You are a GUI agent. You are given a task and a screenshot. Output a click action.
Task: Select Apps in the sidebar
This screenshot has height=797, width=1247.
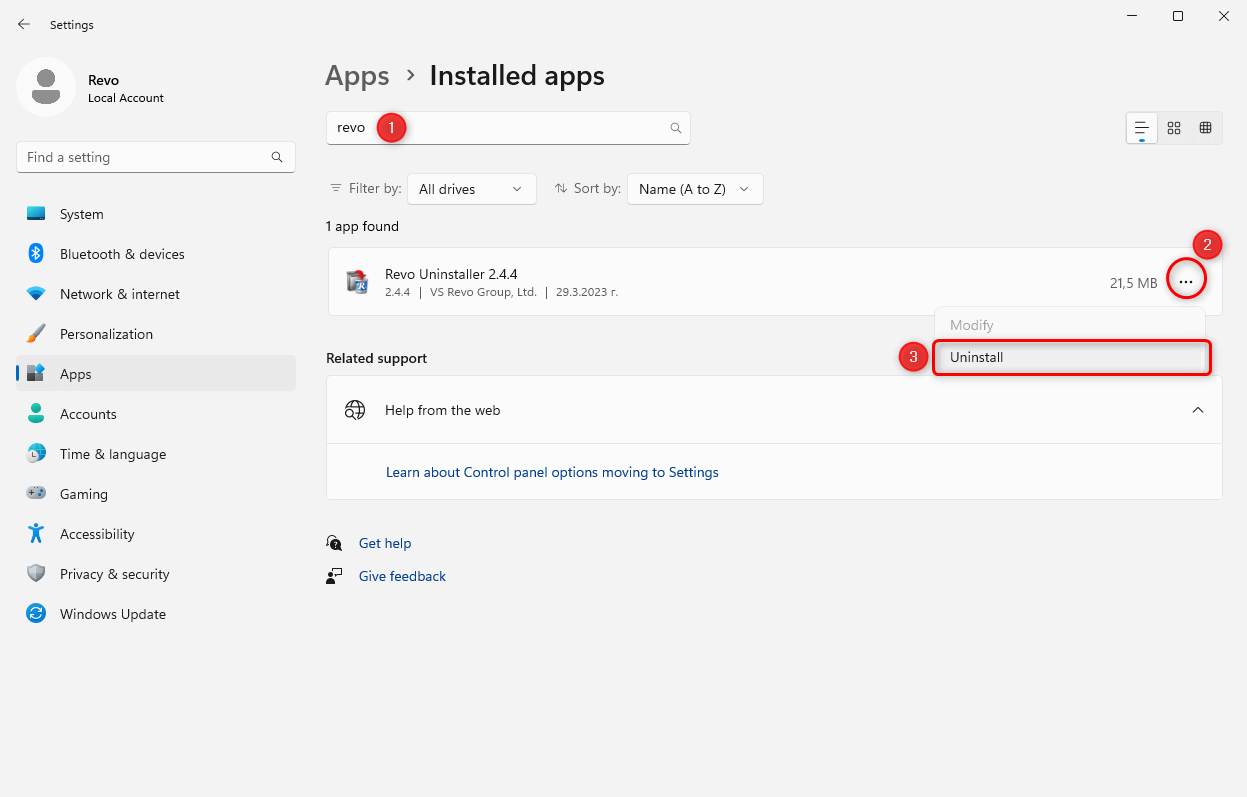(x=156, y=374)
